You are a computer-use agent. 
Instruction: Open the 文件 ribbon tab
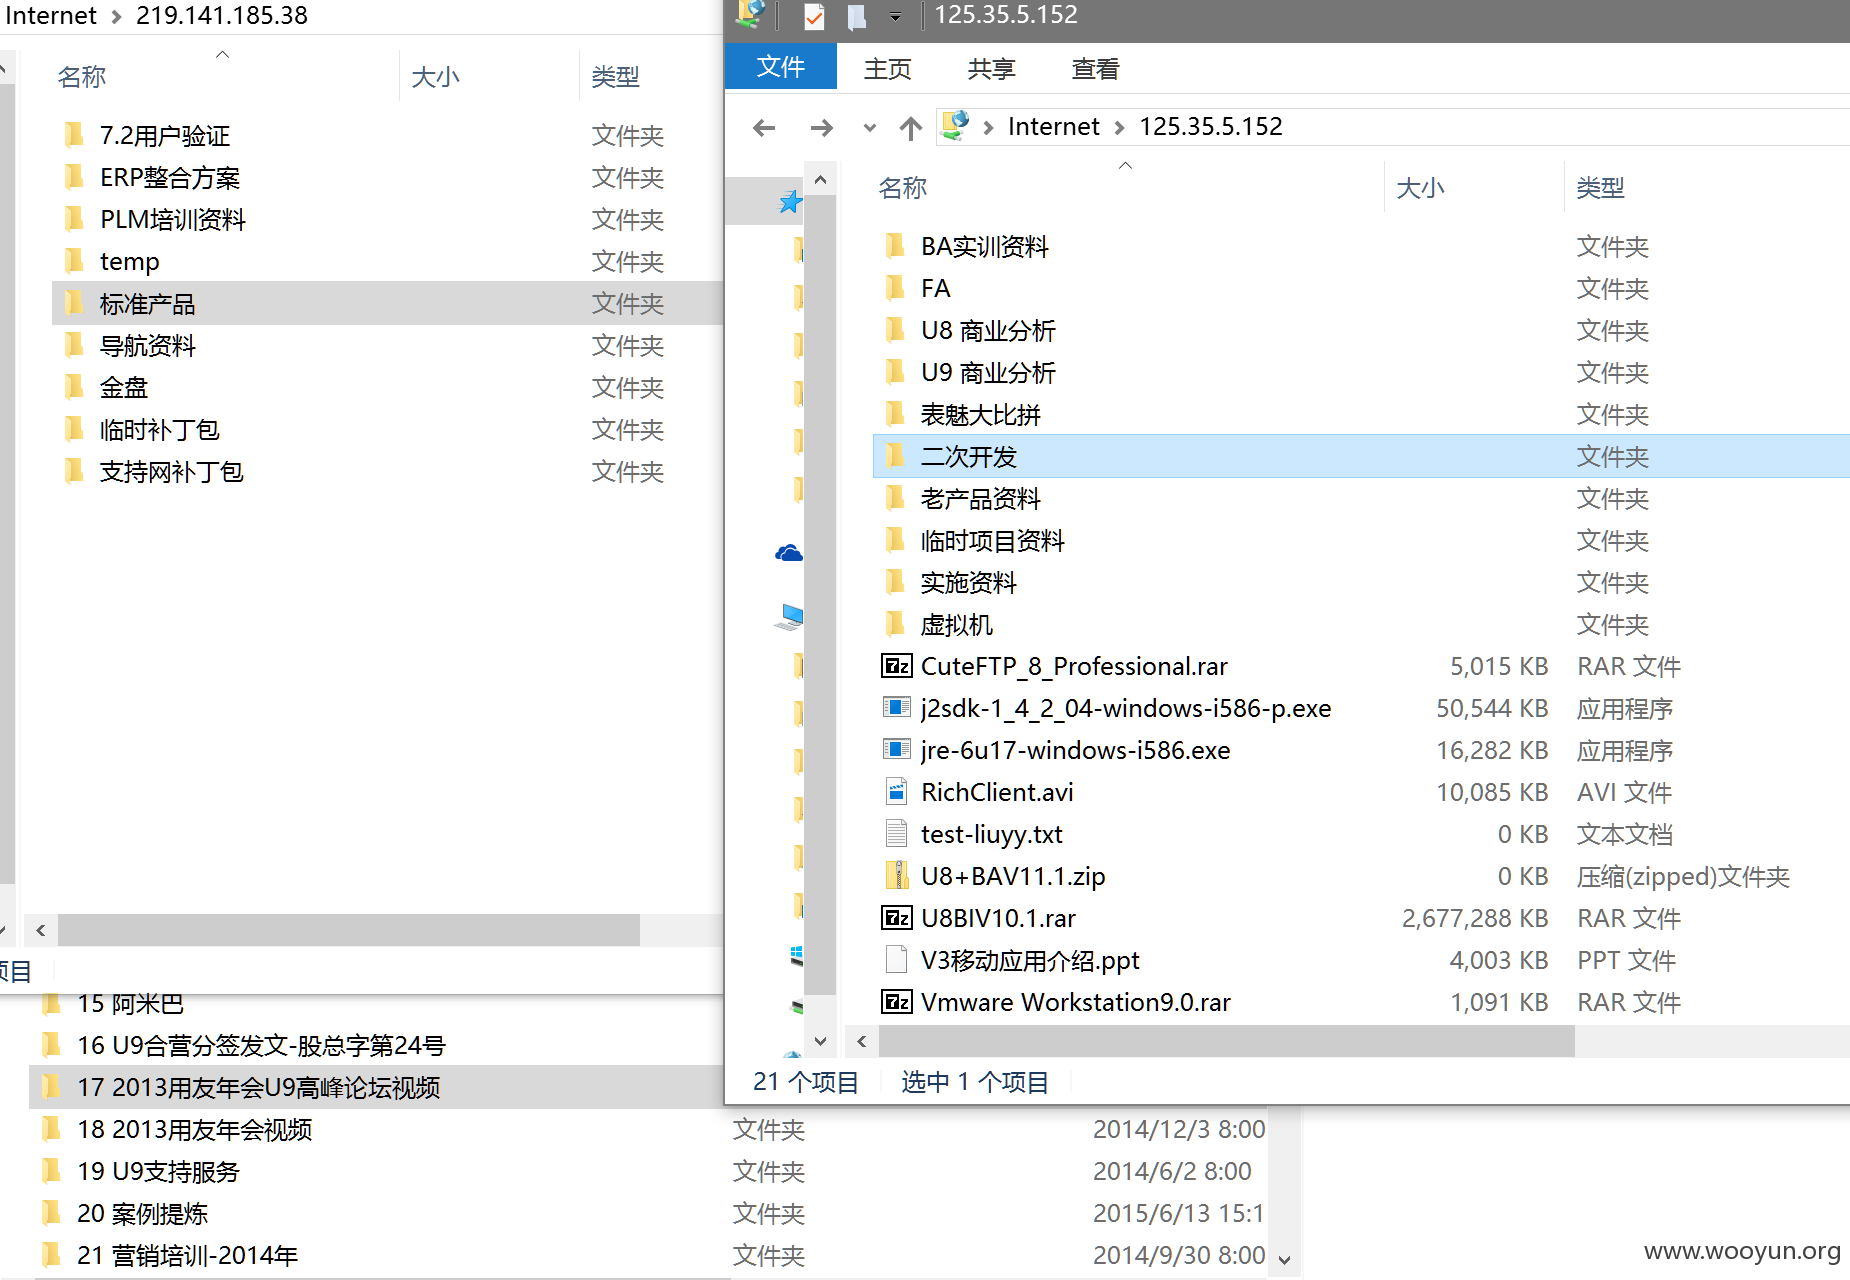point(780,67)
